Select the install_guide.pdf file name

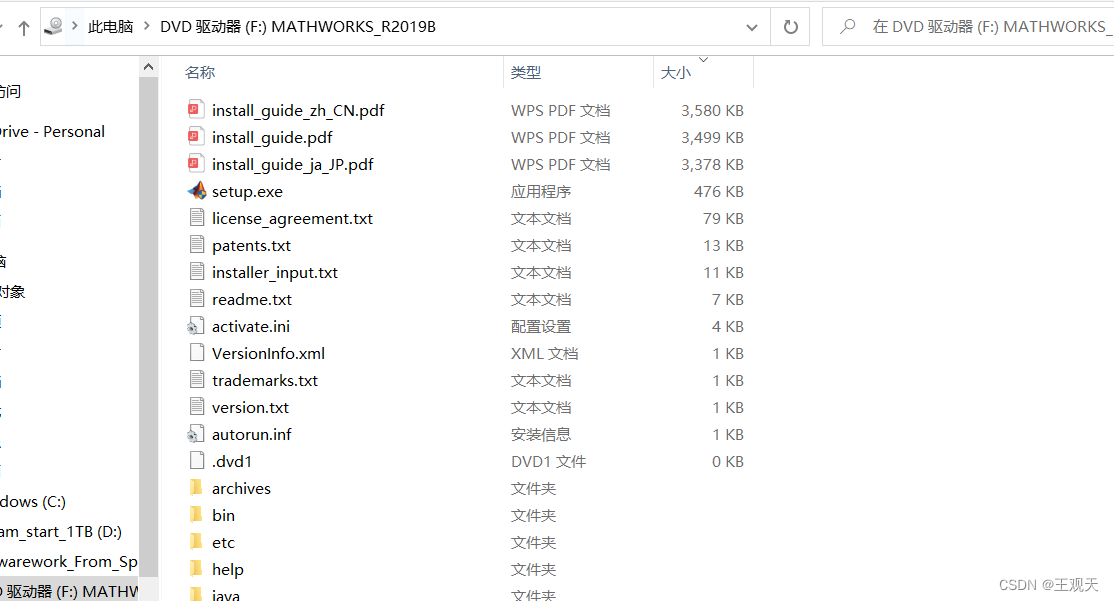point(272,138)
